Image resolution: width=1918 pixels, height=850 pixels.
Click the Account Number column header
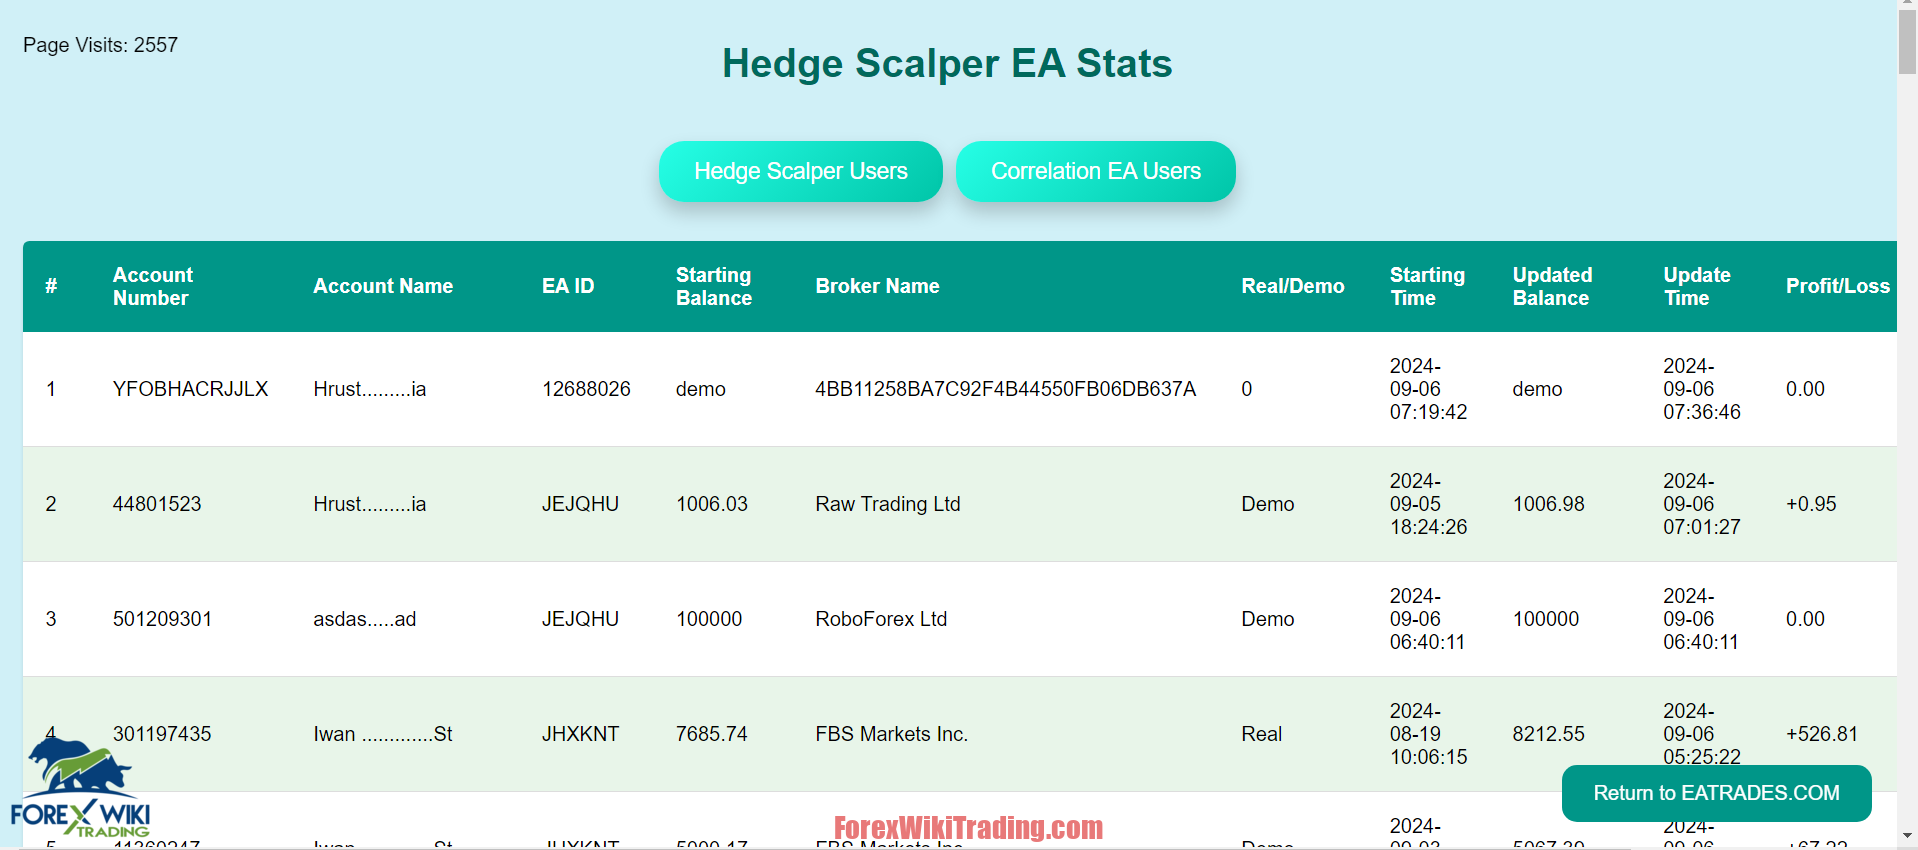(153, 286)
